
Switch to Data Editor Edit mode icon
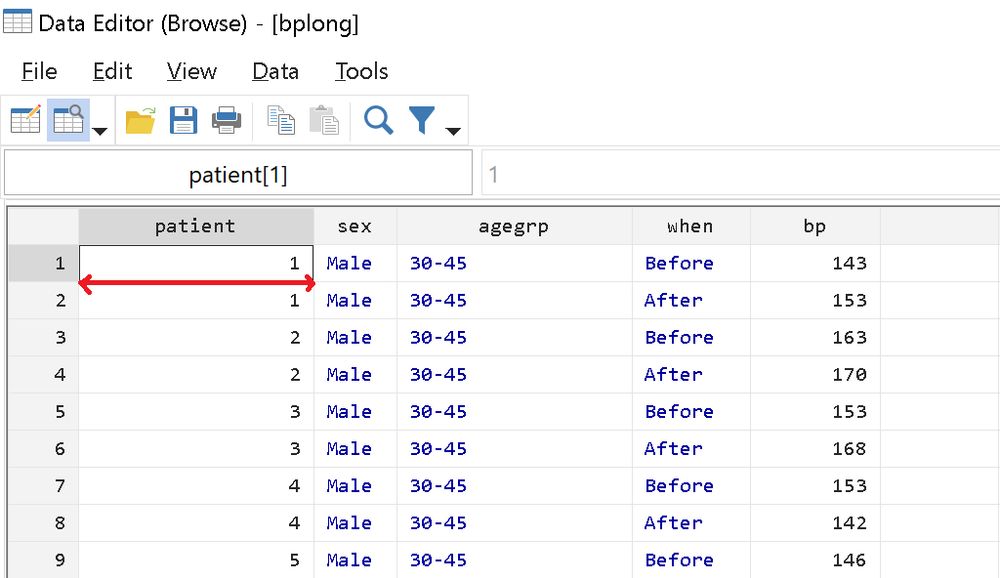(x=26, y=119)
